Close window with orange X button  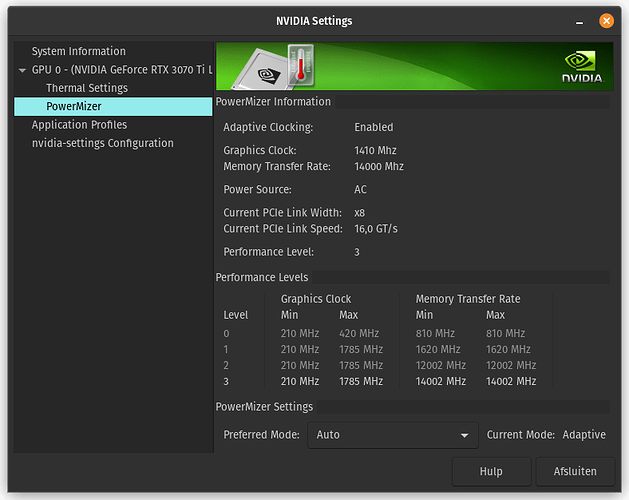[606, 21]
